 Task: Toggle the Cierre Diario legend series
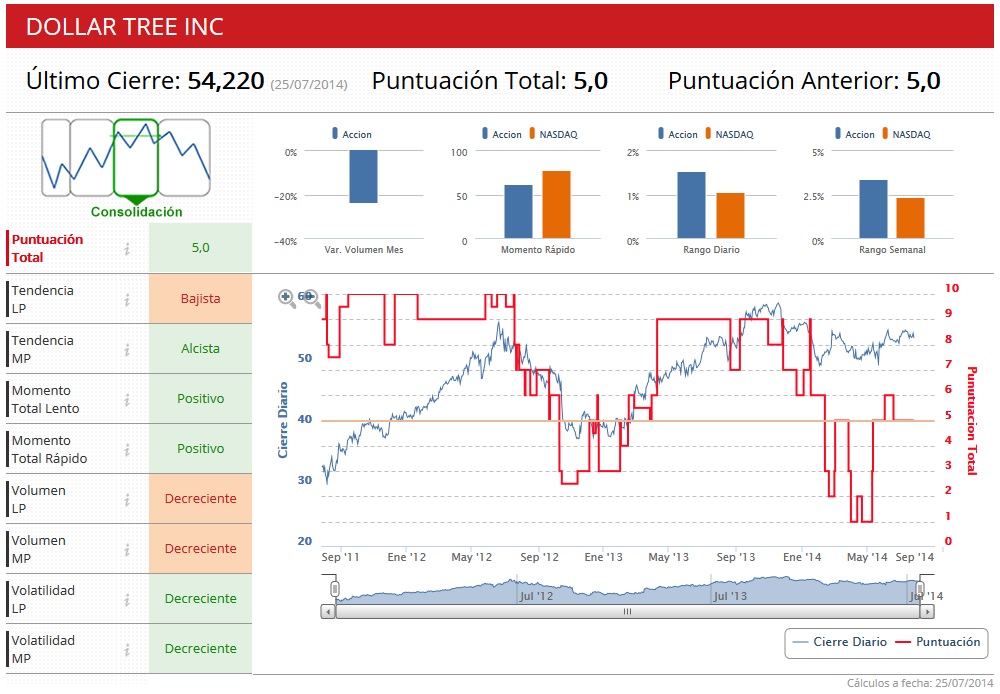839,642
